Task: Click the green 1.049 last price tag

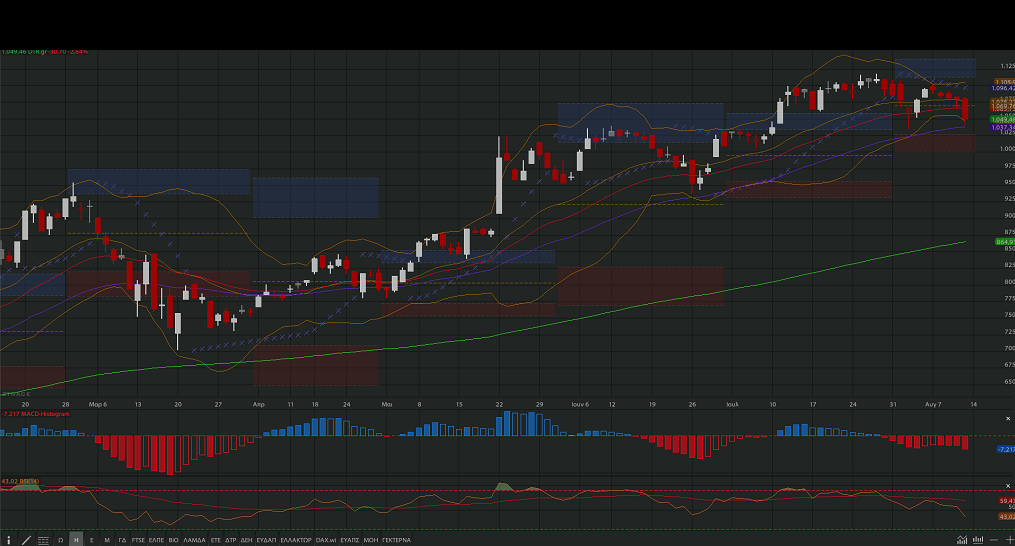Action: coord(1003,119)
